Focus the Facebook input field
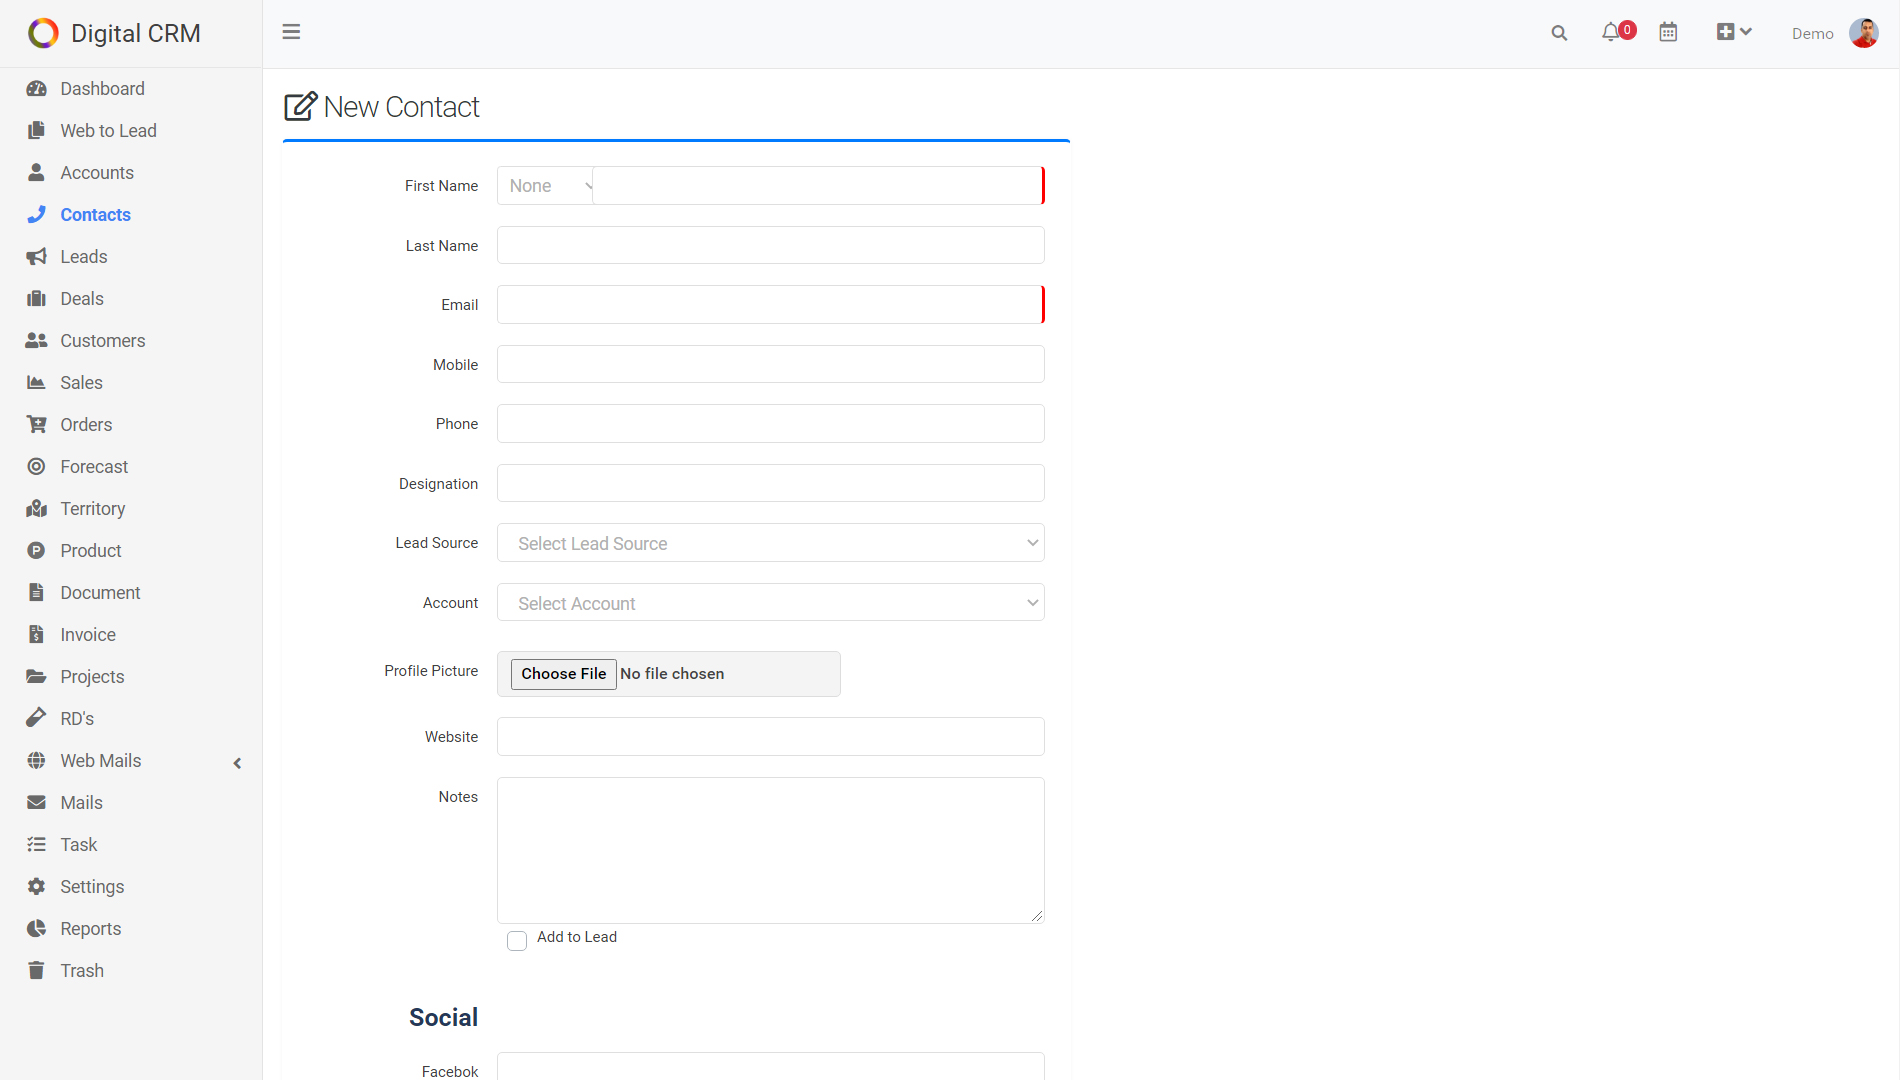Image resolution: width=1900 pixels, height=1080 pixels. tap(771, 1066)
